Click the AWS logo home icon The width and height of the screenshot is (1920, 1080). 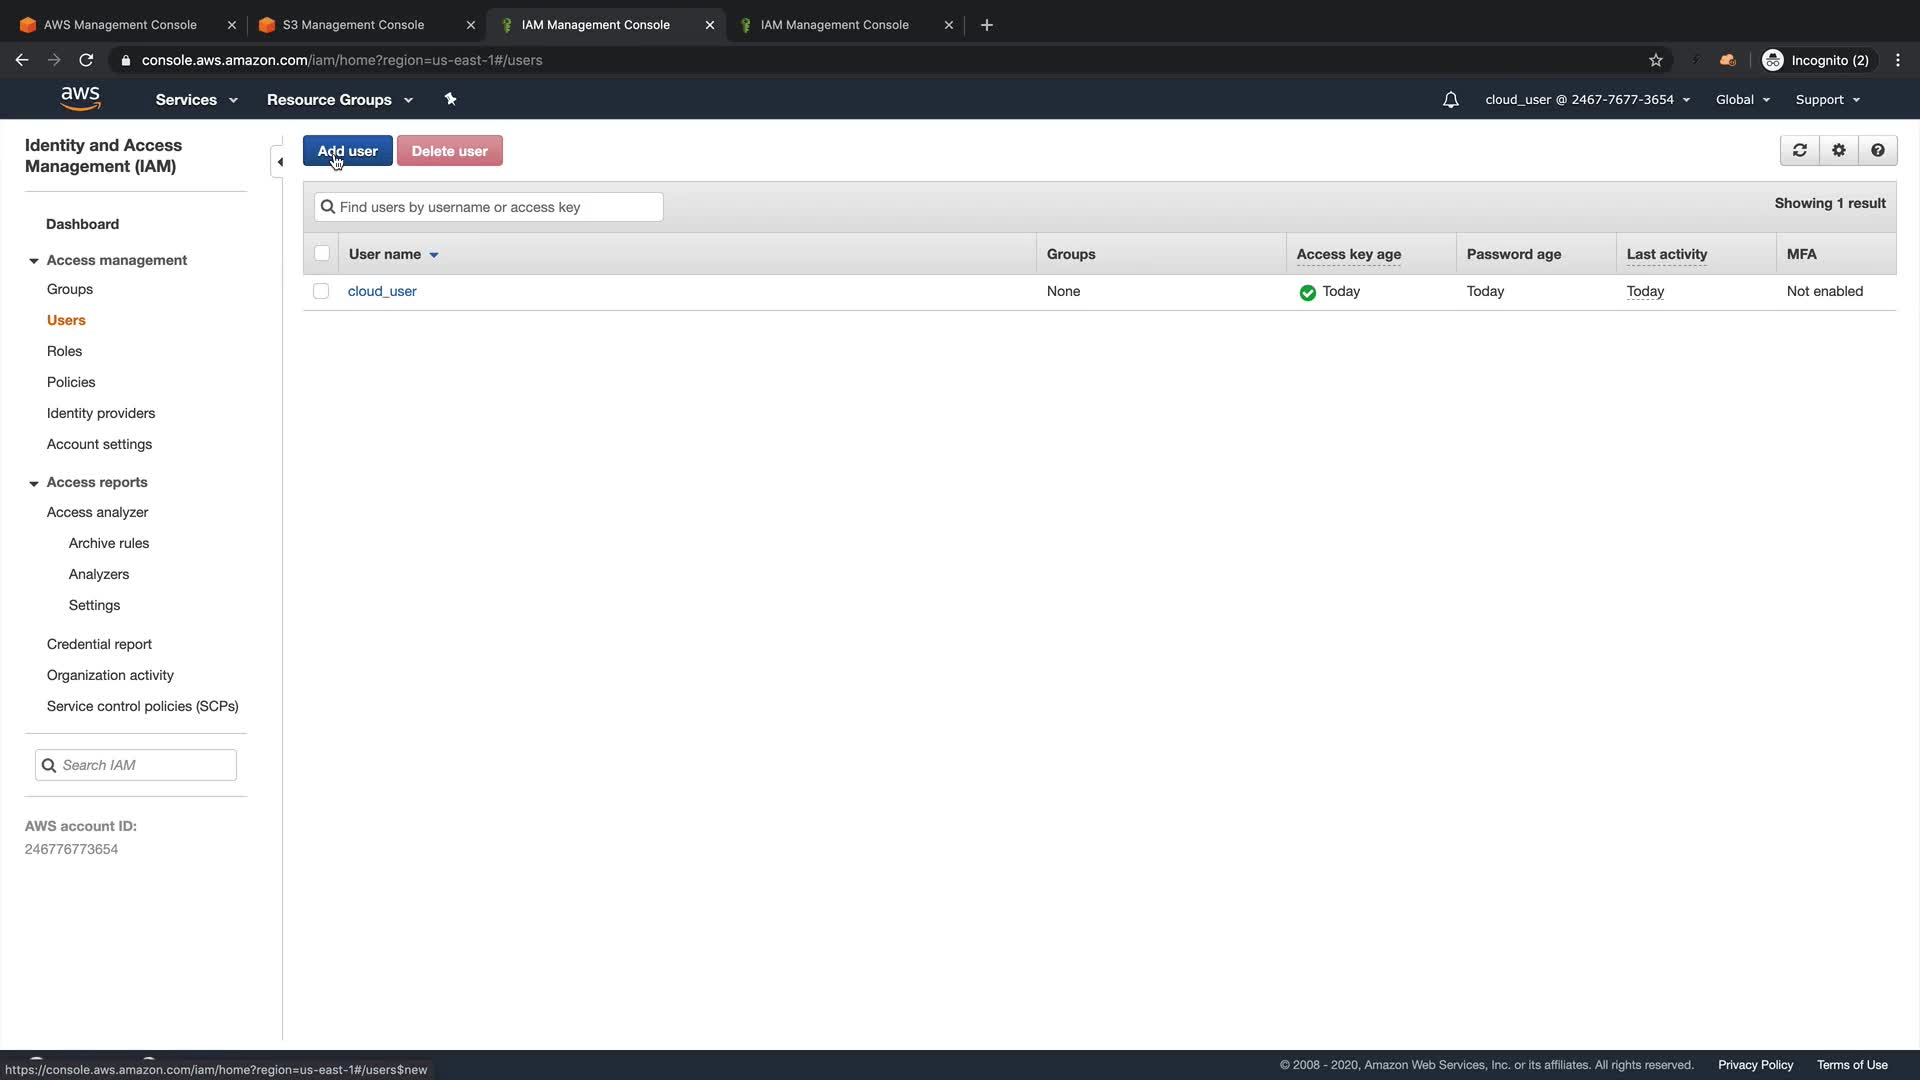[x=80, y=98]
